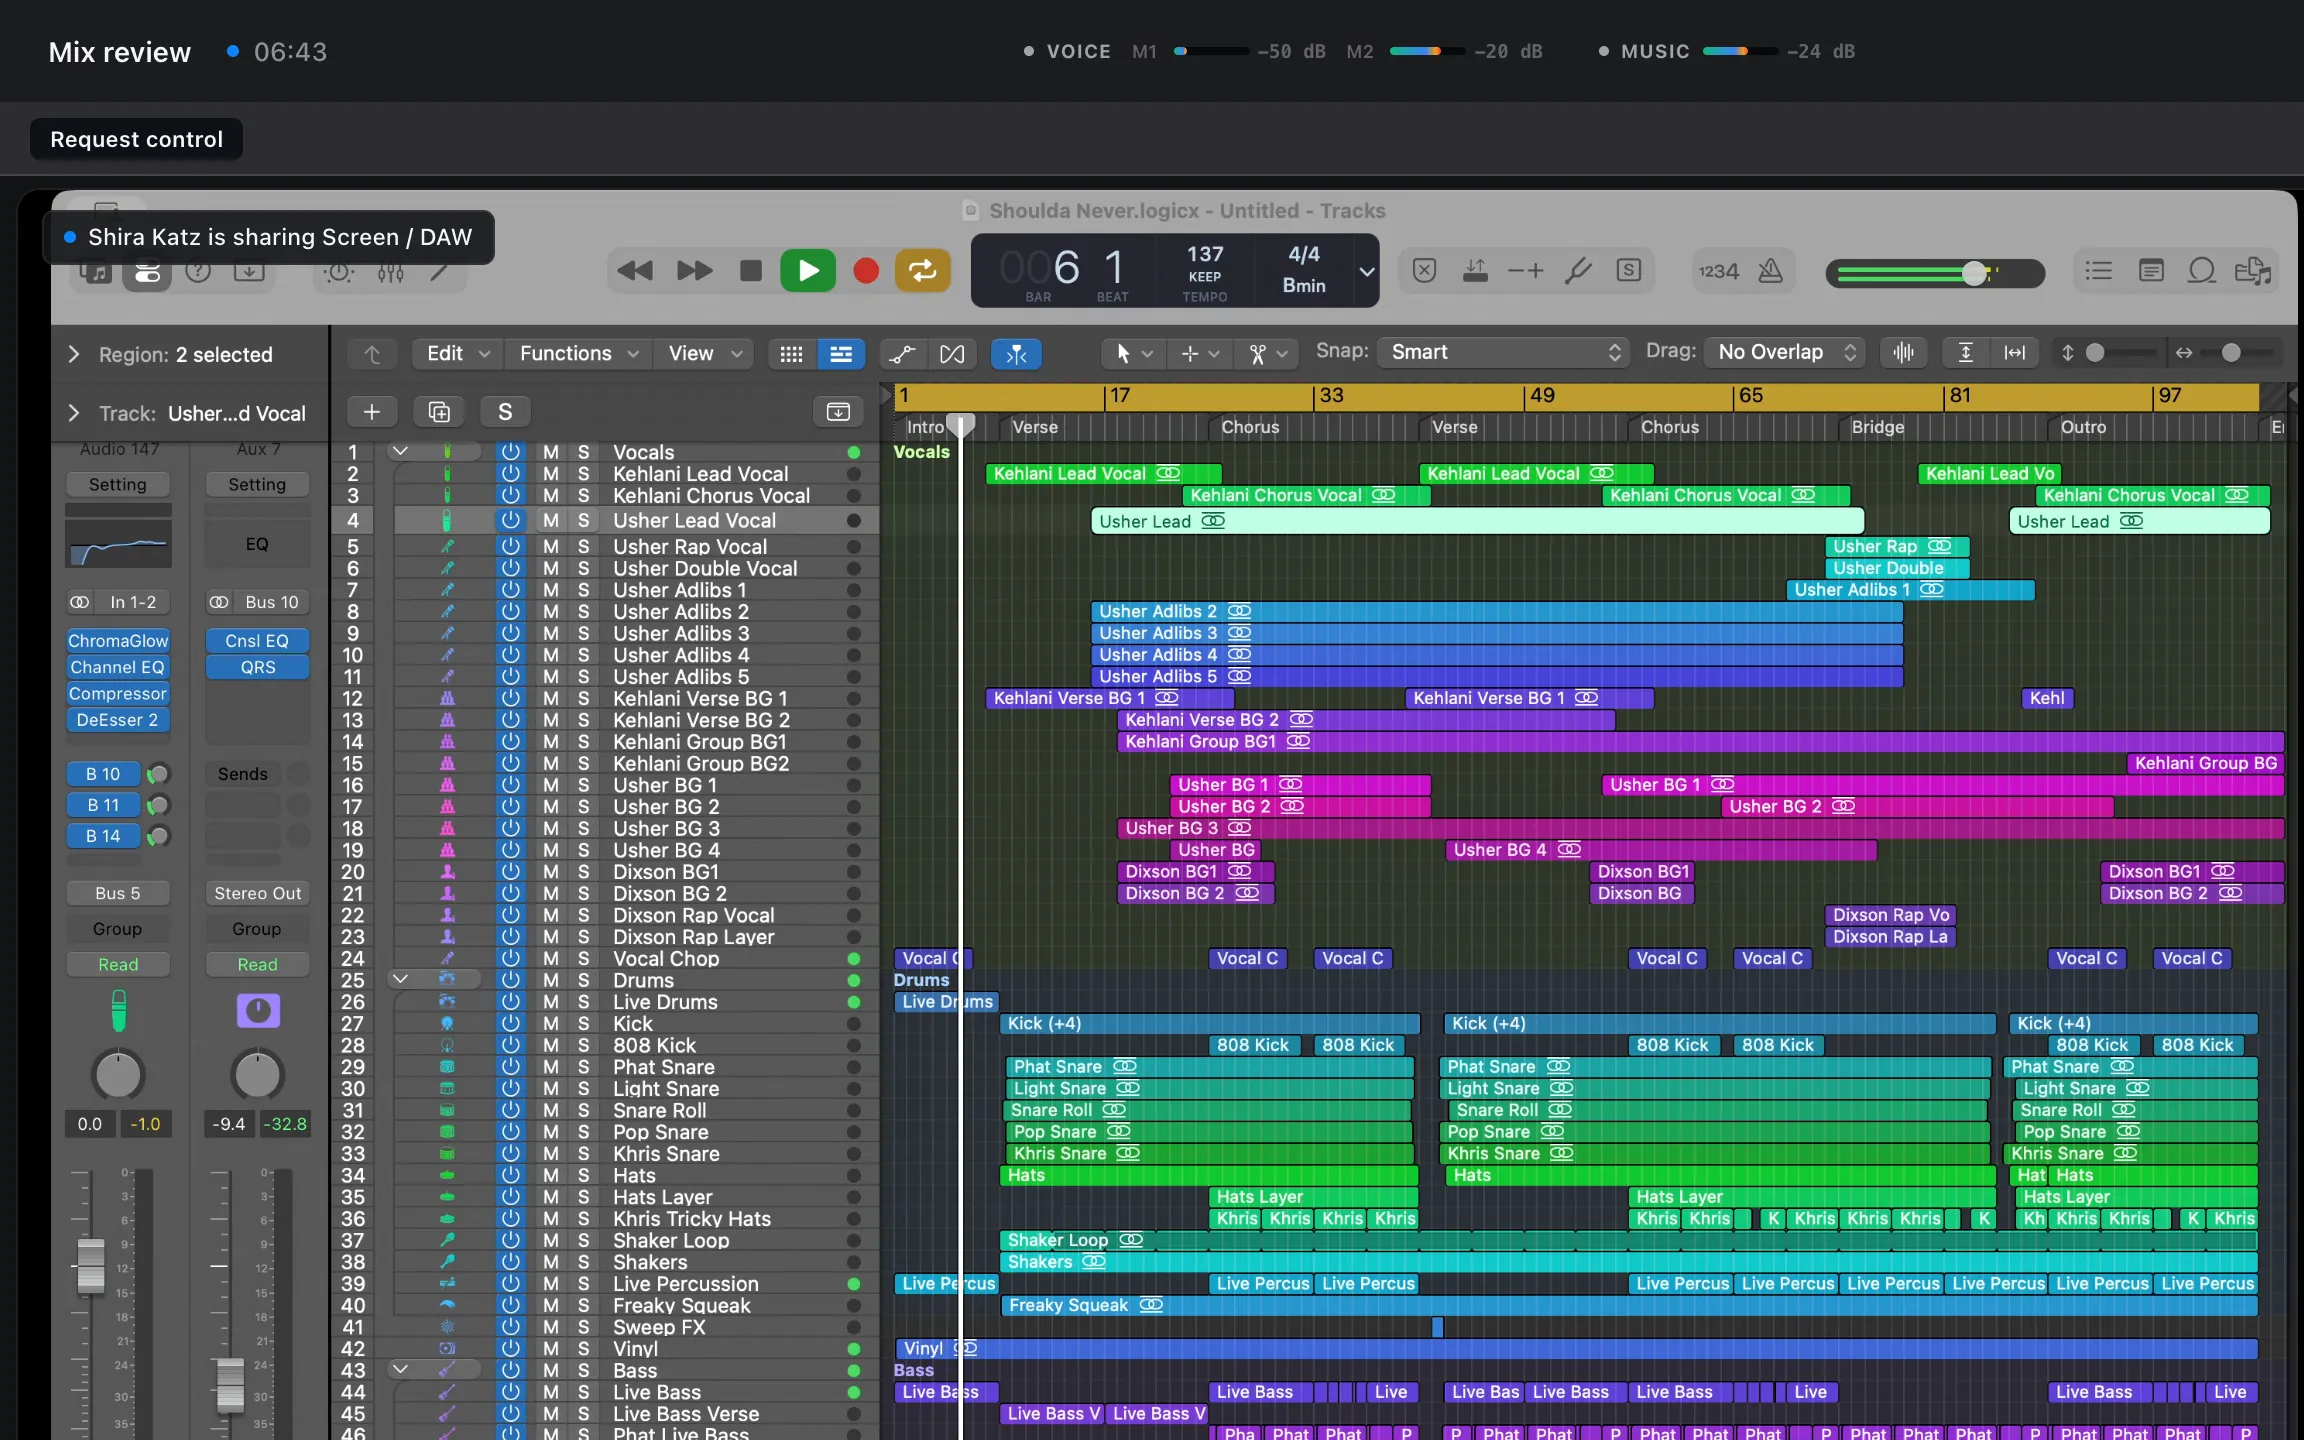Open the List Editors icon
Viewport: 2304px width, 1440px height.
(x=2098, y=271)
